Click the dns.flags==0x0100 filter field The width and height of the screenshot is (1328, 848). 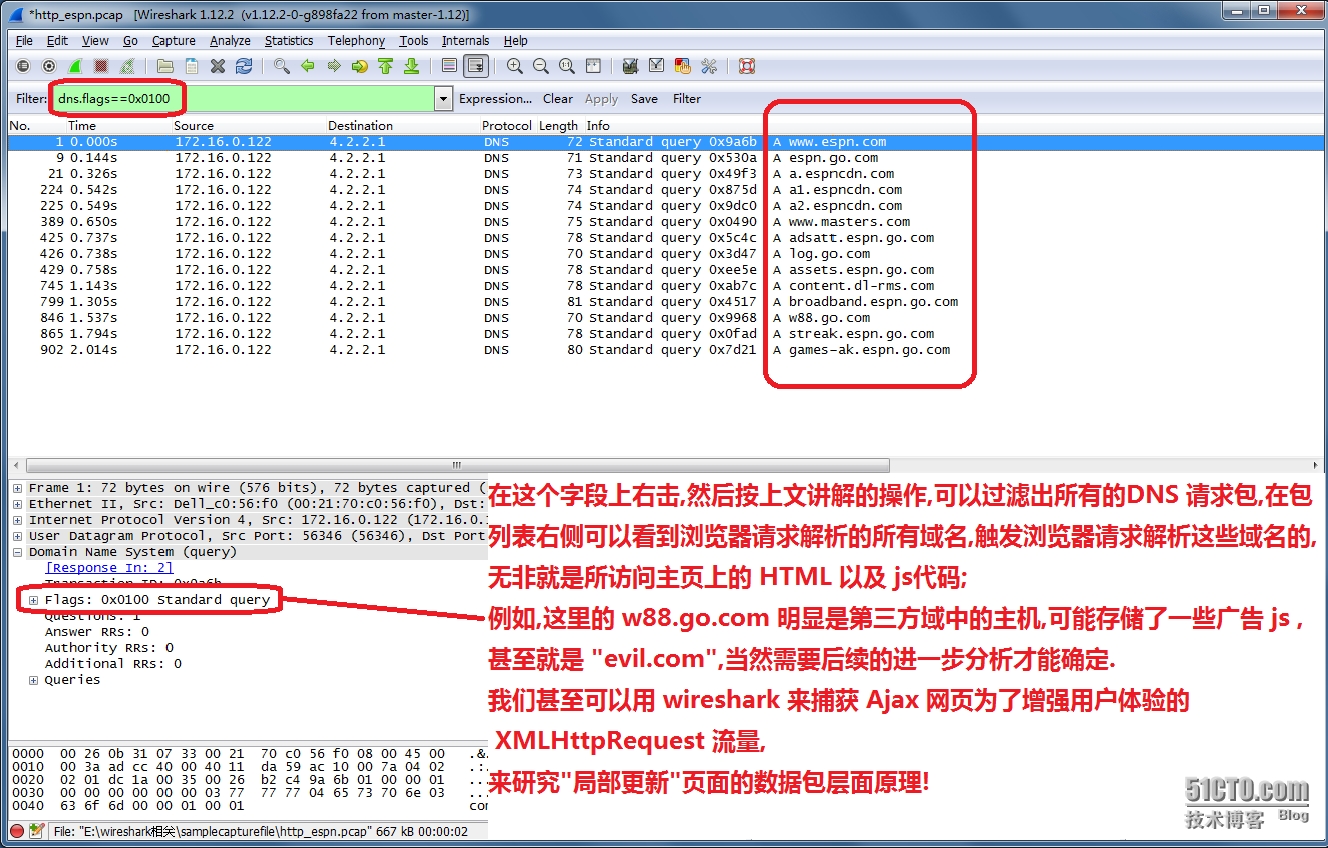[245, 99]
